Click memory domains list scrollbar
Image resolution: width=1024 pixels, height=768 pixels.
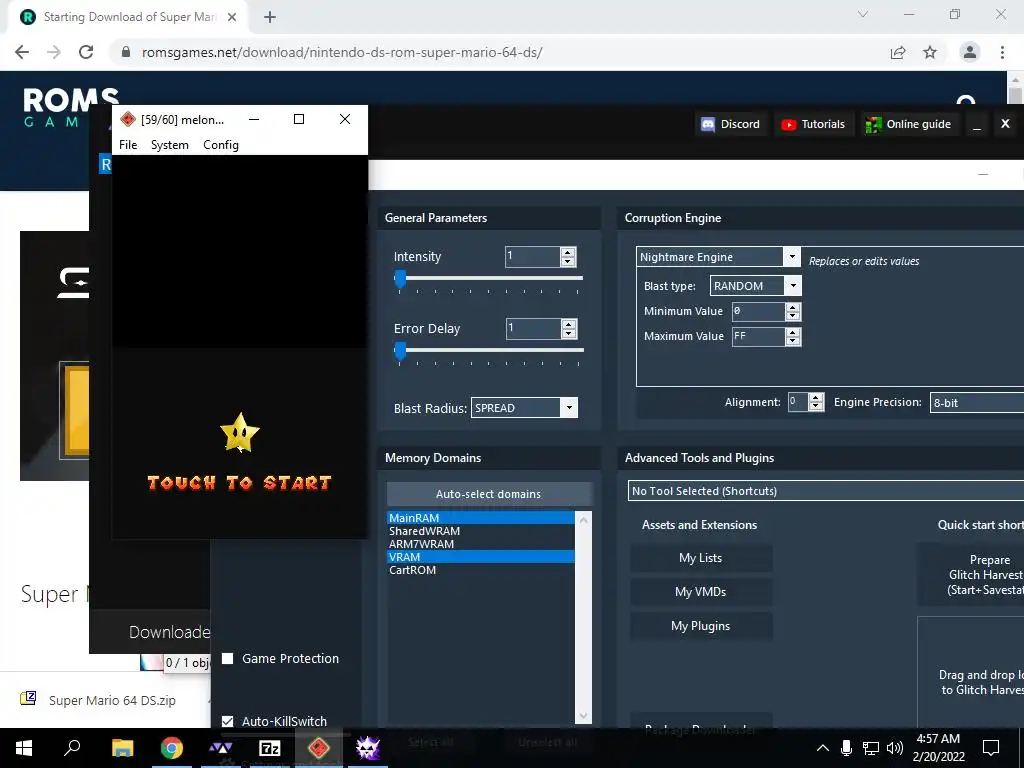click(584, 617)
